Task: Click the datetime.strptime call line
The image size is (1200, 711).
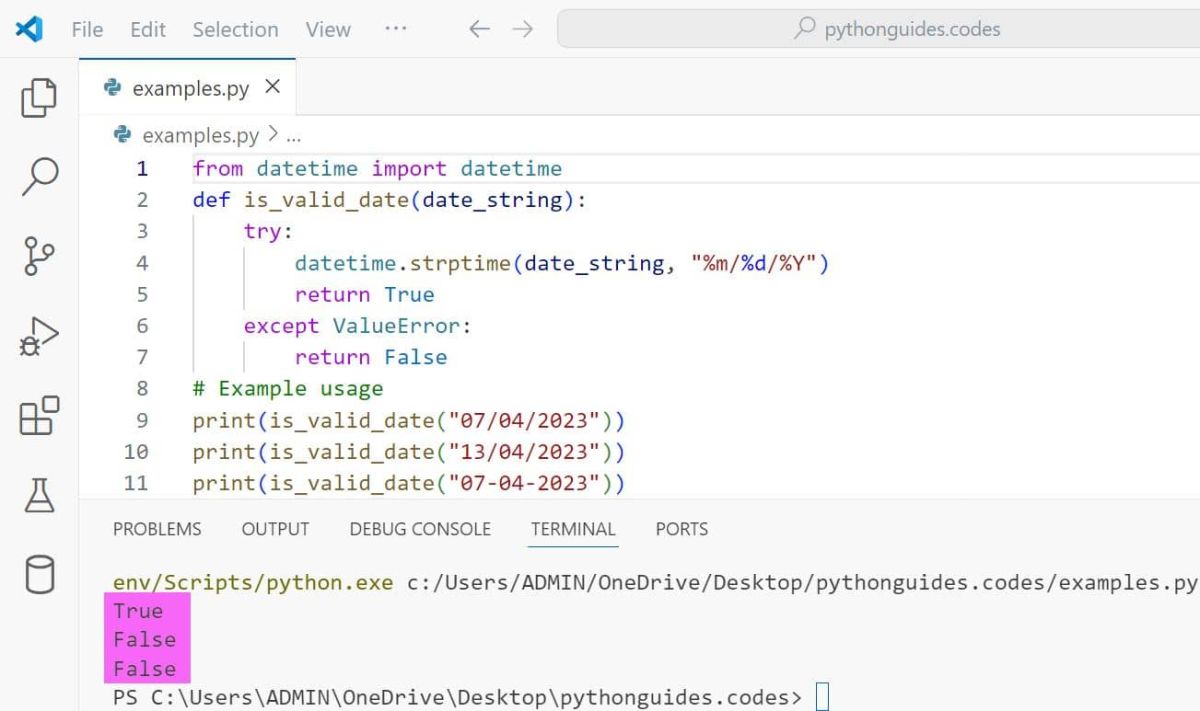Action: 562,263
